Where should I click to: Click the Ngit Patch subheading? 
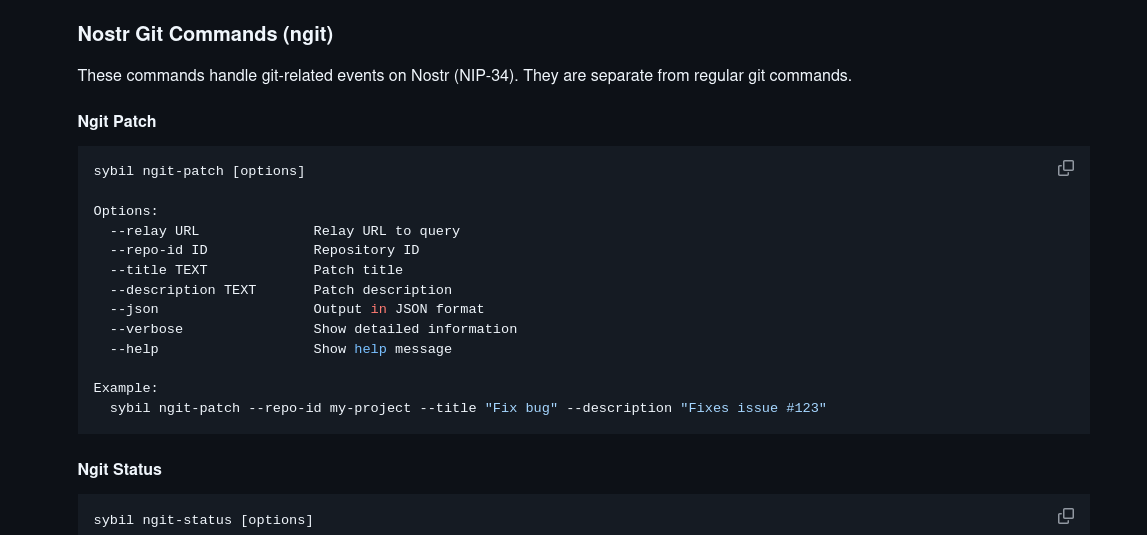(117, 121)
